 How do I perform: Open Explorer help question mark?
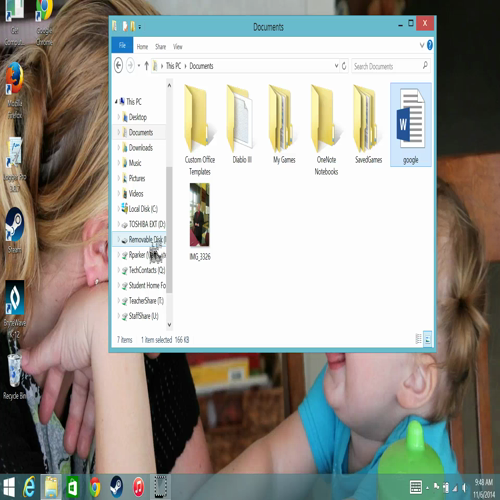coord(430,45)
